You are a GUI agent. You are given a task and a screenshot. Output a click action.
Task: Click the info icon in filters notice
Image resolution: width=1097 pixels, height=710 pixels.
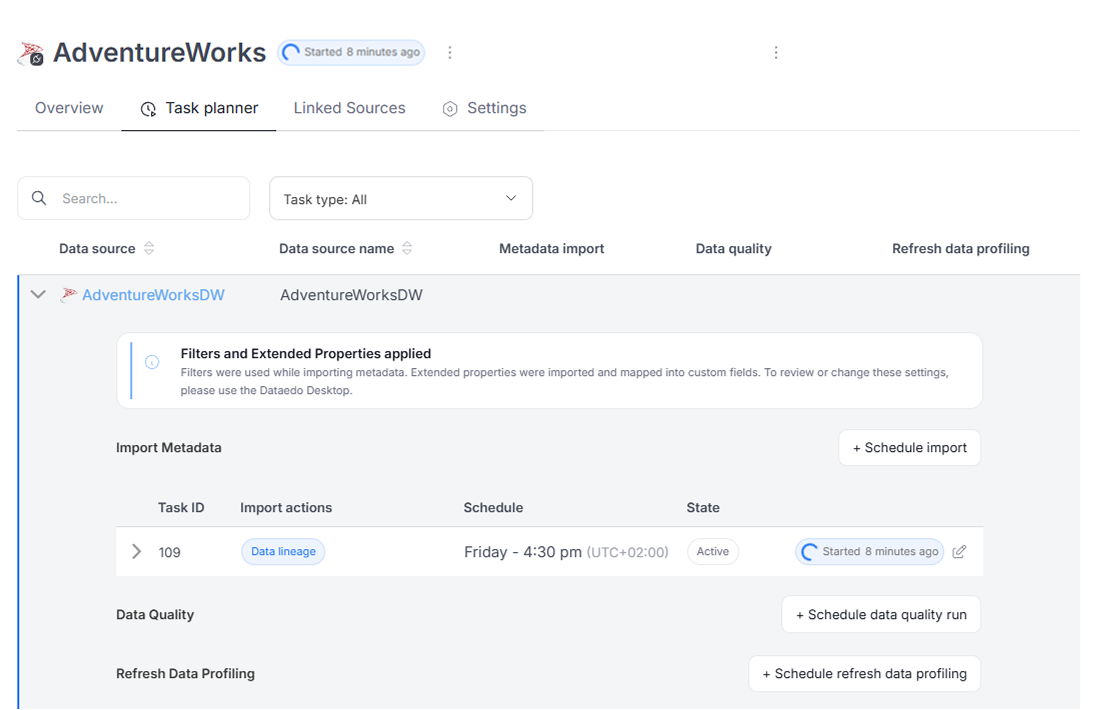[152, 362]
